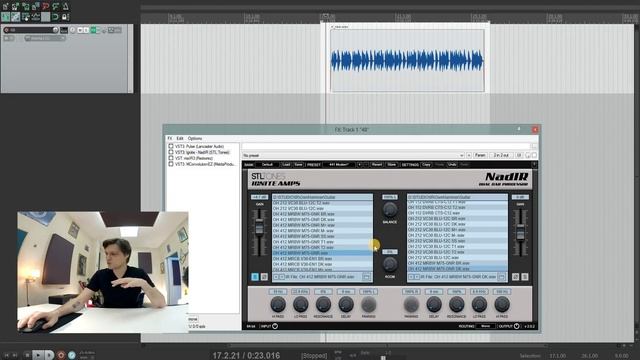Viewport: 640px width, 360px height.
Task: Open the Options menu in FX window
Action: point(195,139)
